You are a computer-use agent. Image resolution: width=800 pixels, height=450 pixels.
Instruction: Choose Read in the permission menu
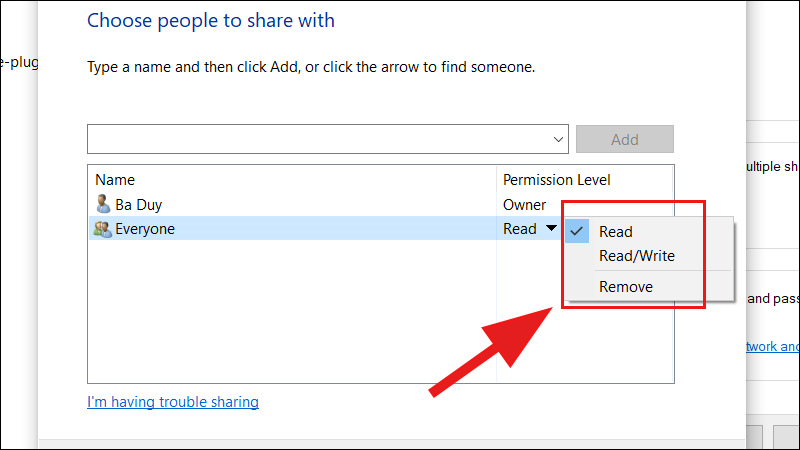coord(616,231)
